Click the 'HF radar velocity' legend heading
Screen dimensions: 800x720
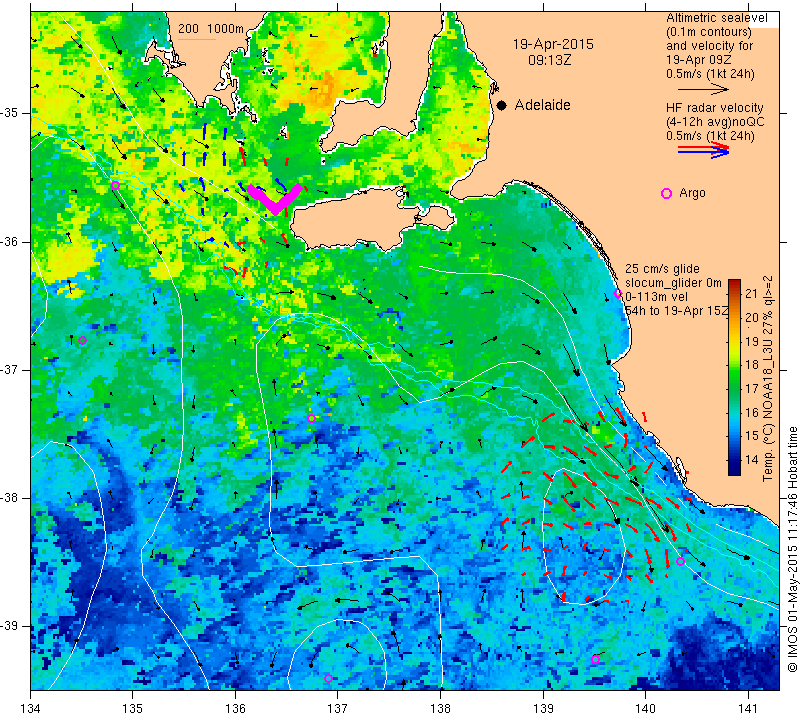tap(715, 108)
